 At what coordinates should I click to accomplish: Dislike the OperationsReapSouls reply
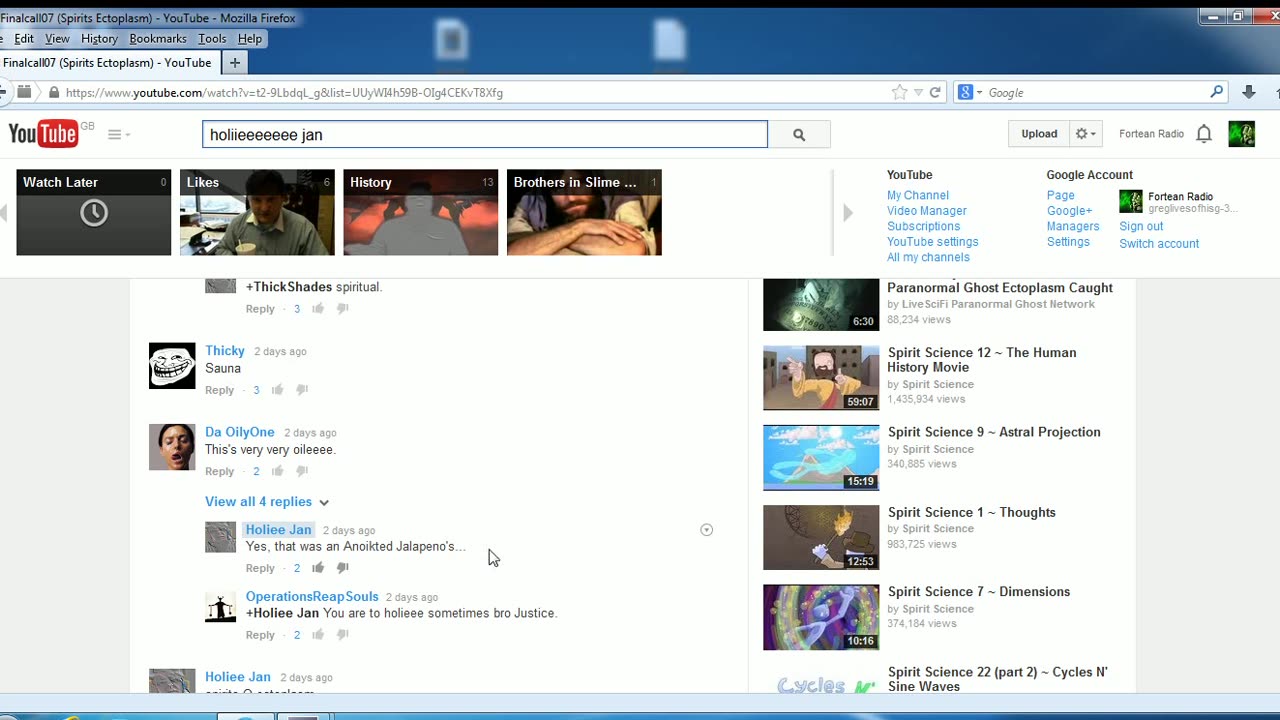pos(342,635)
